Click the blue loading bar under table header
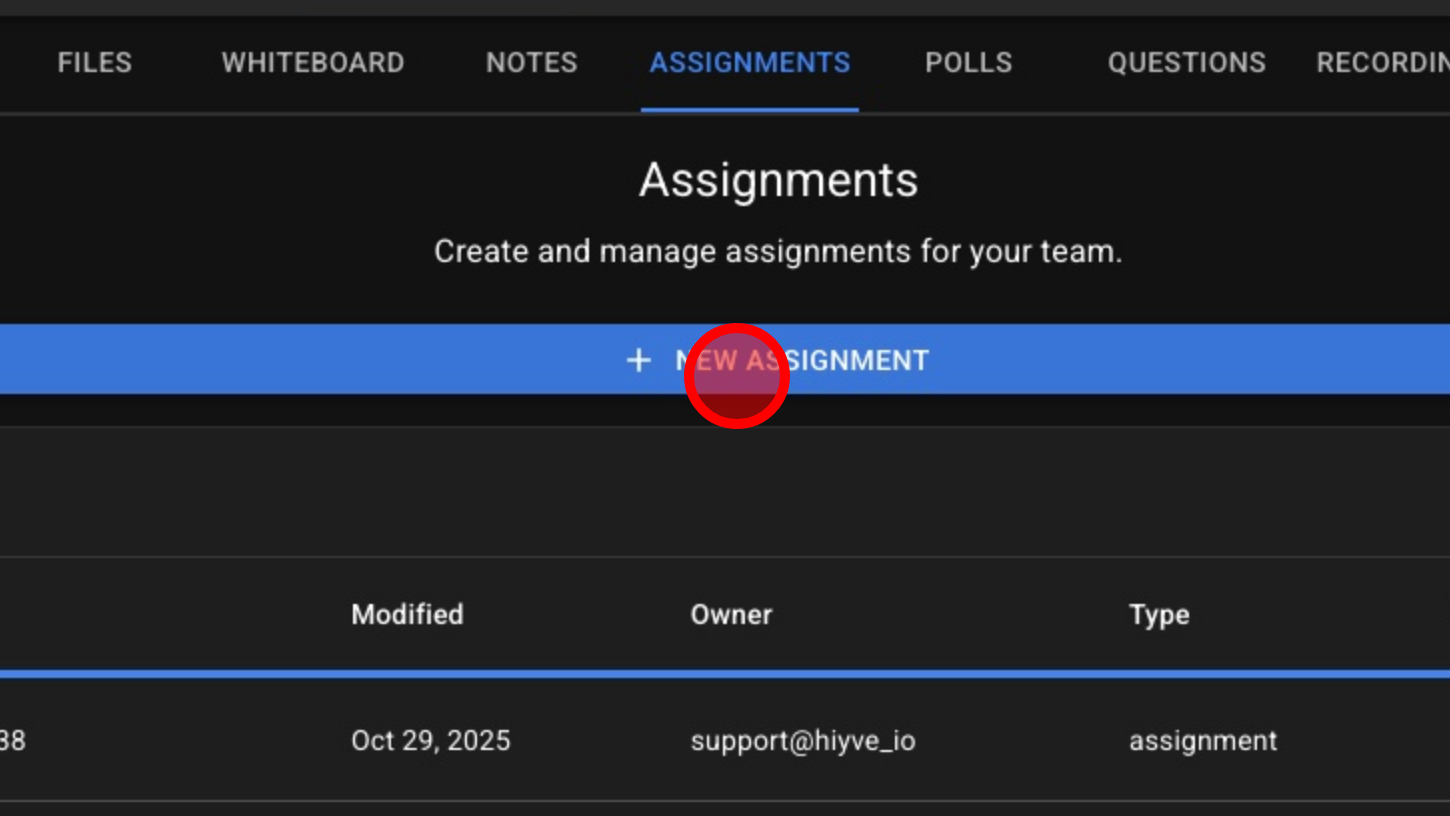 pos(725,674)
